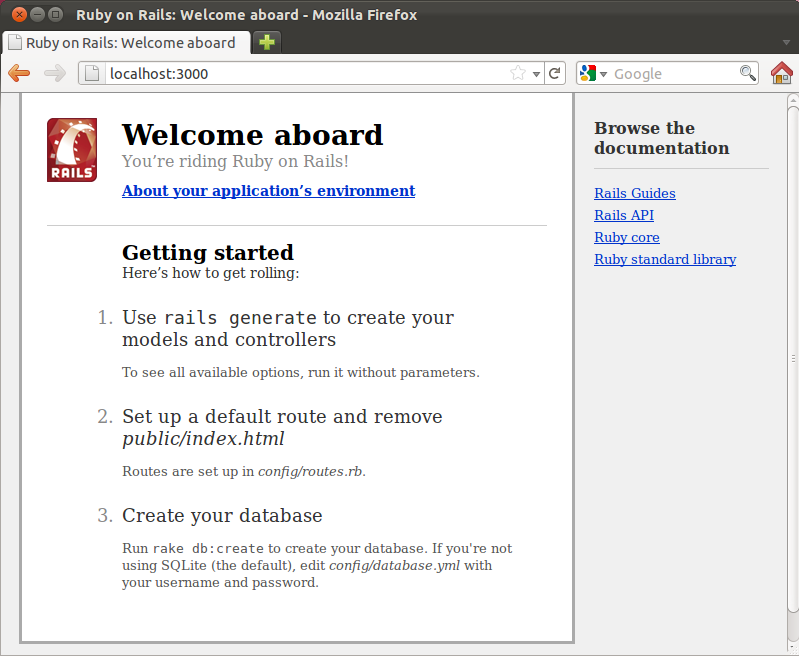Screen dimensions: 799x656
Task: Open URL history dropdown arrow
Action: tap(536, 74)
